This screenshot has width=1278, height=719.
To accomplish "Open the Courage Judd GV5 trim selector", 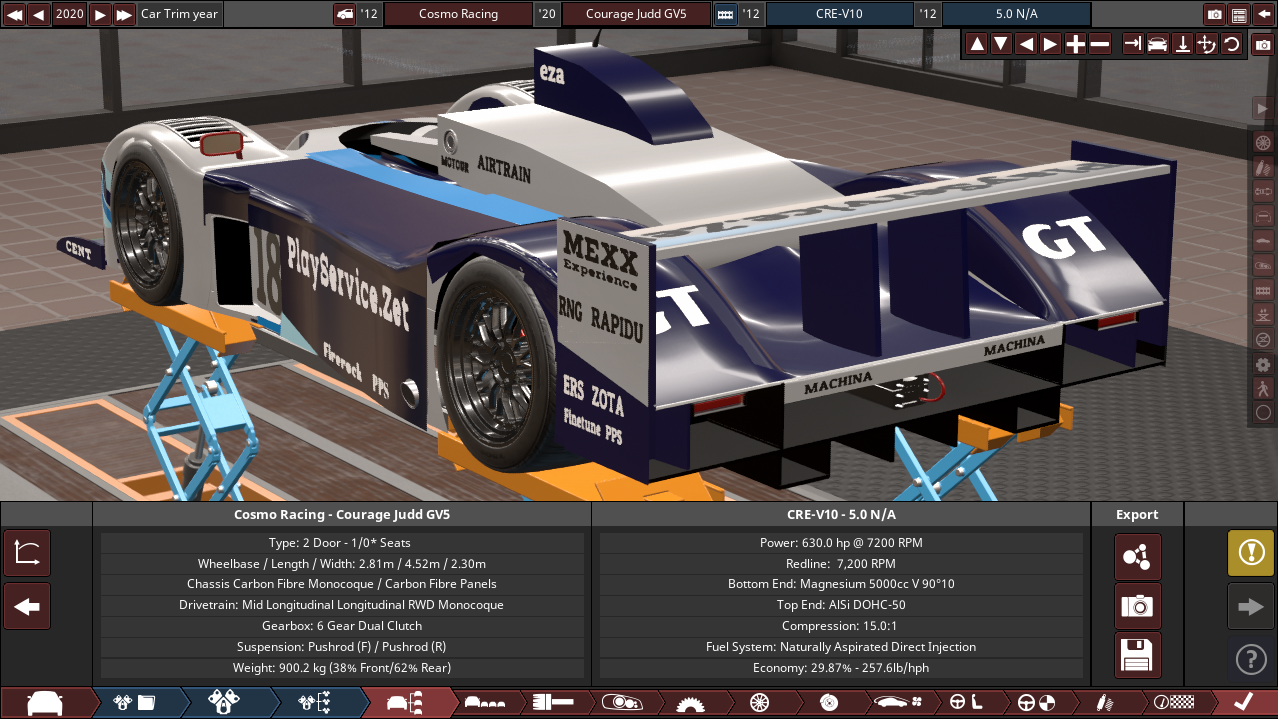I will pos(636,14).
